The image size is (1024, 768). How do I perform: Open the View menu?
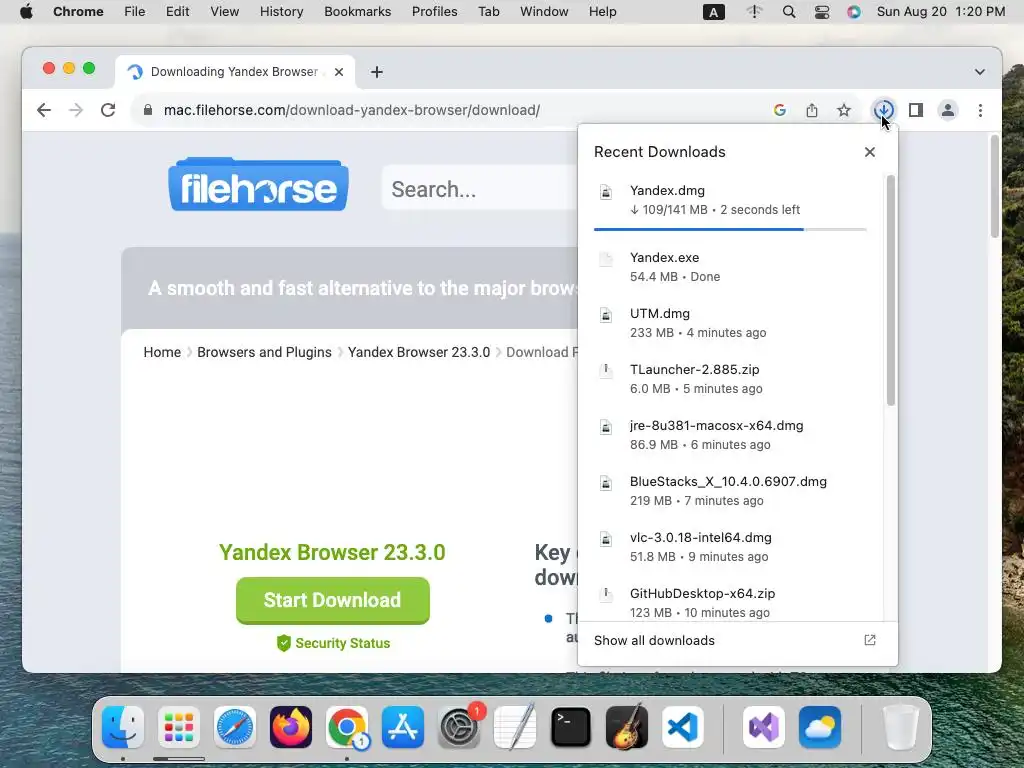(x=225, y=12)
